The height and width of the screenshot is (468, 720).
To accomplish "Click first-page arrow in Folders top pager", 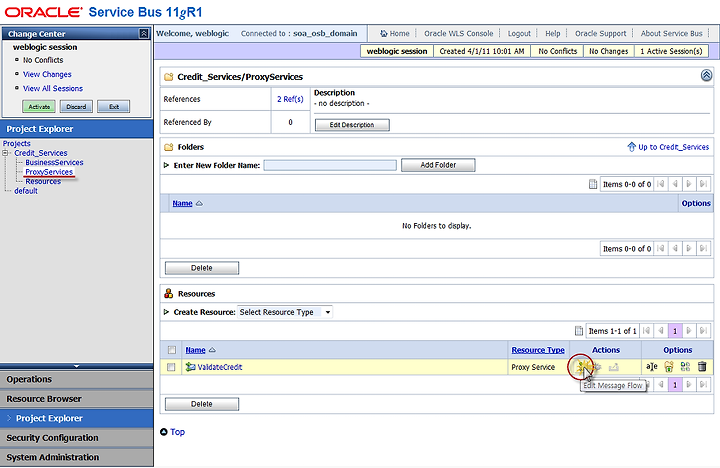I will point(661,184).
